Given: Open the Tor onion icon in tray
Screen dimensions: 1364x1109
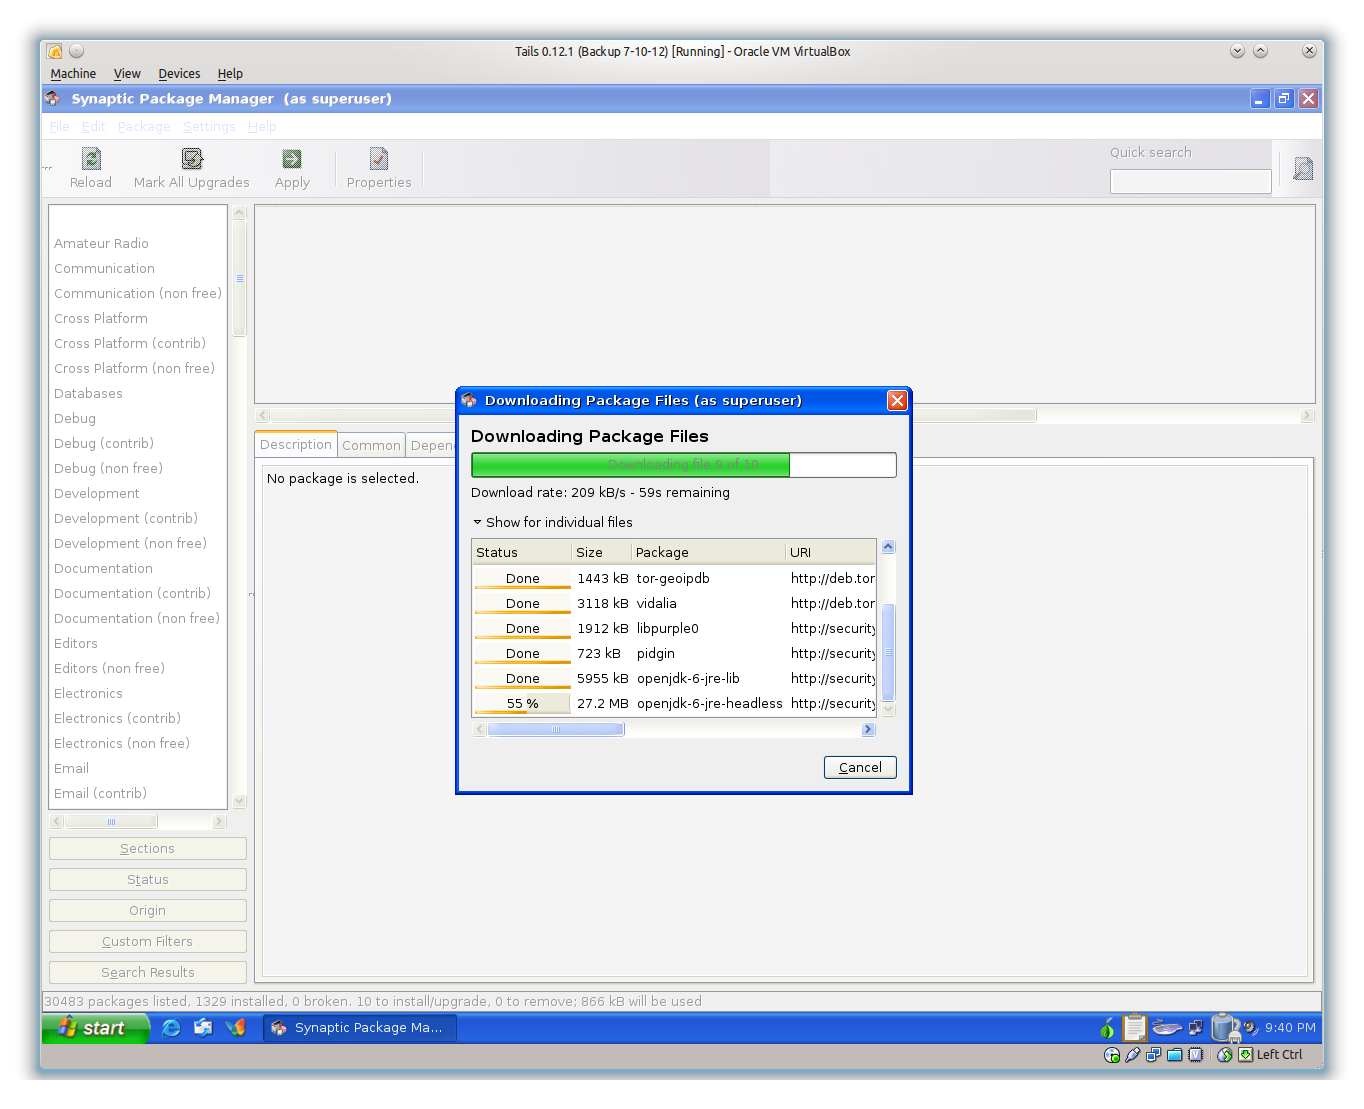Looking at the screenshot, I should click(x=1107, y=1028).
